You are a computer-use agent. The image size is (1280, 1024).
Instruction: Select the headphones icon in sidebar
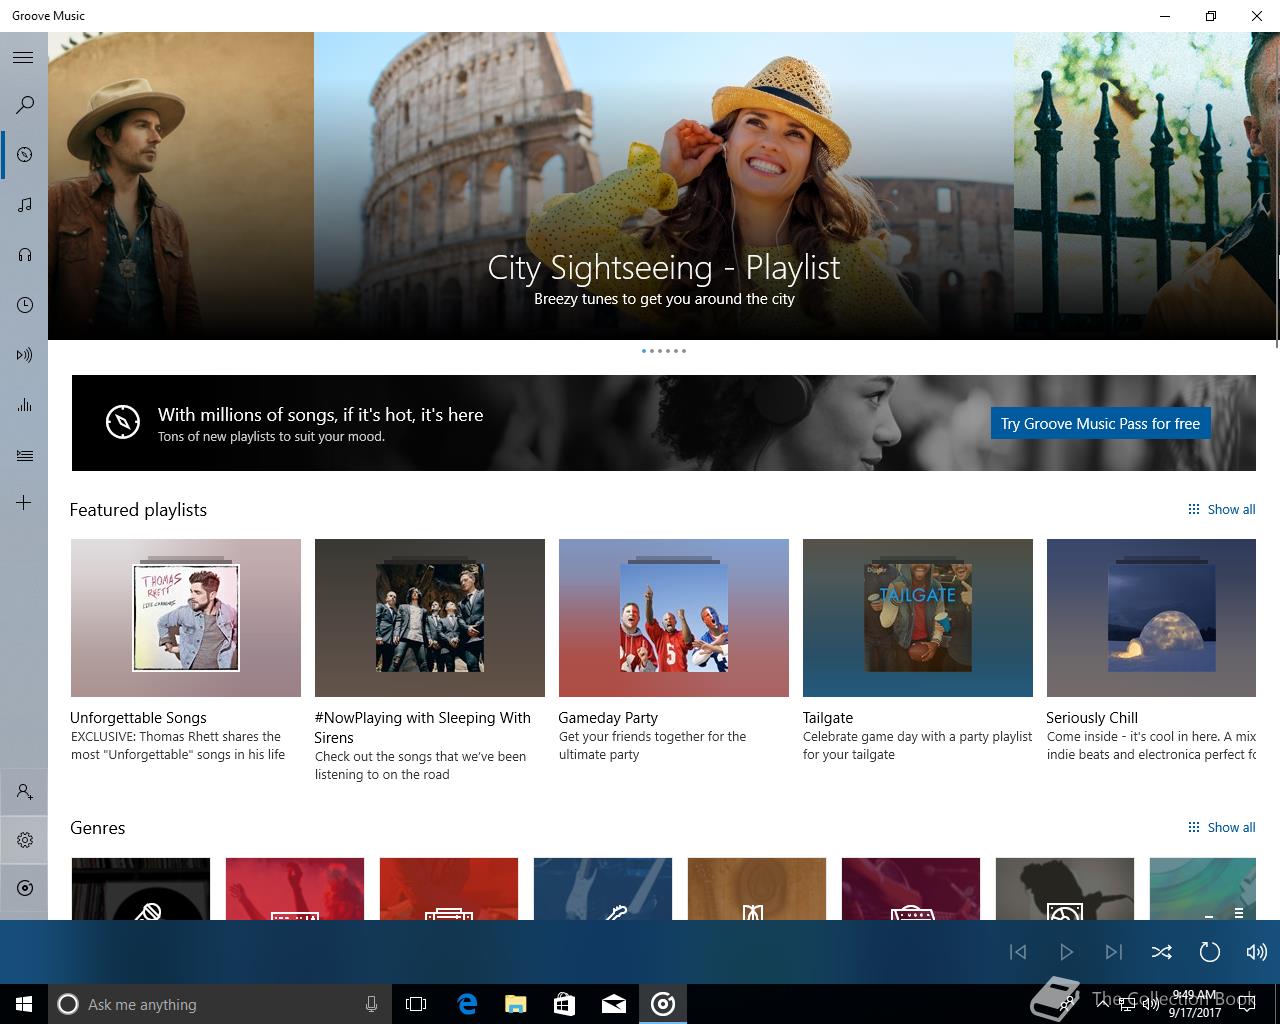pyautogui.click(x=24, y=255)
